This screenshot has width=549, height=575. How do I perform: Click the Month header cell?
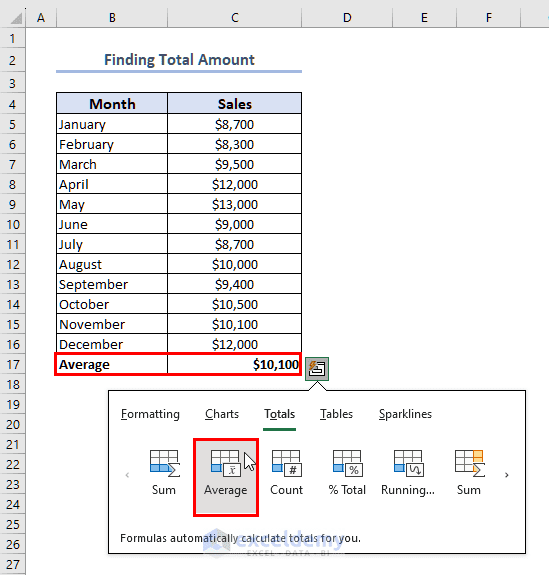click(112, 104)
